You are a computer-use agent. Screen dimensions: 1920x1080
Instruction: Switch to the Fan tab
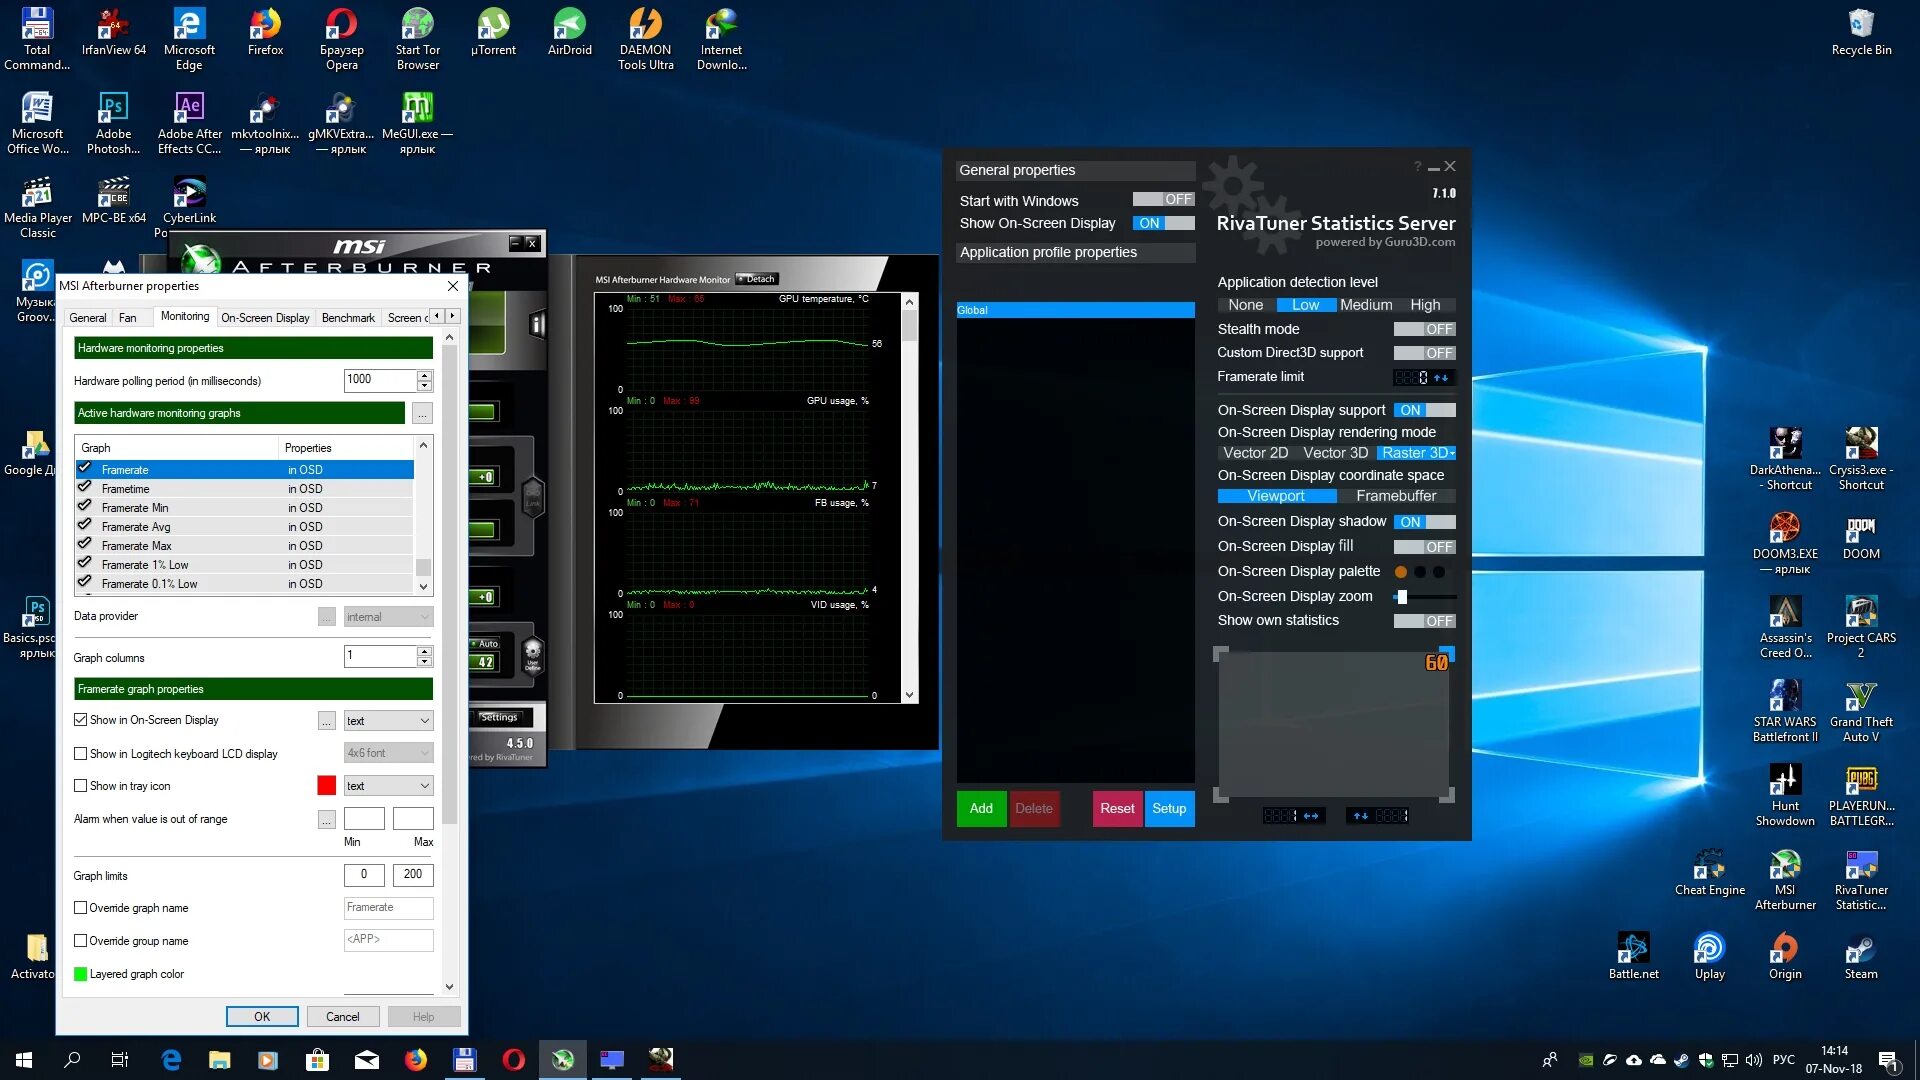(x=127, y=318)
